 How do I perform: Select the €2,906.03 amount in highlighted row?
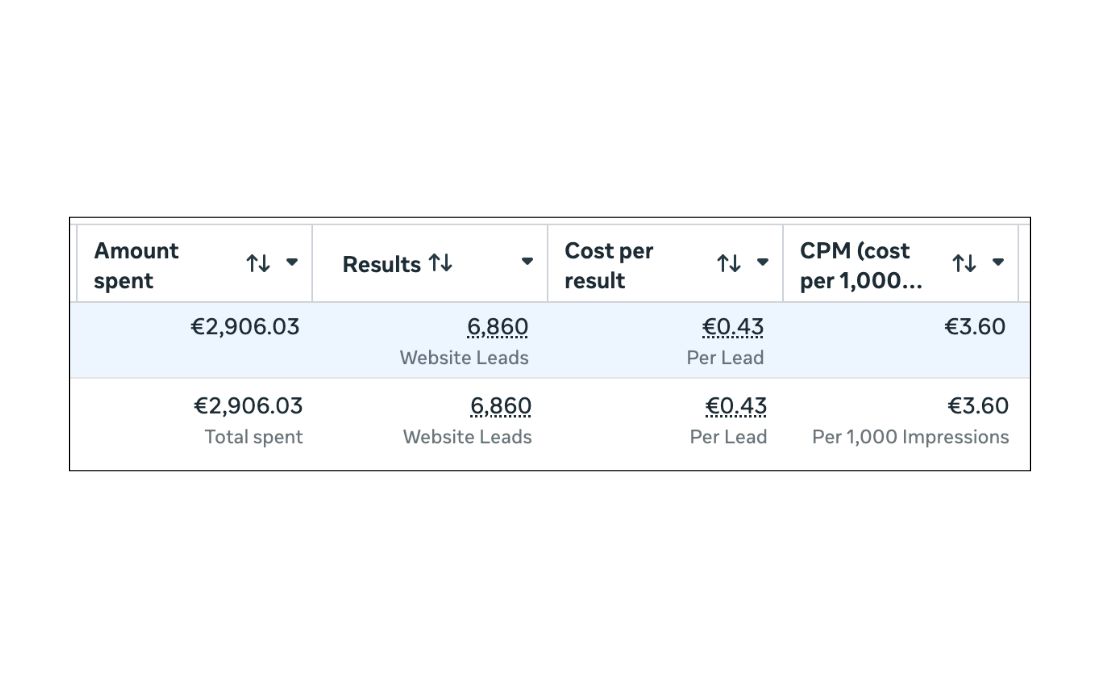[x=245, y=327]
